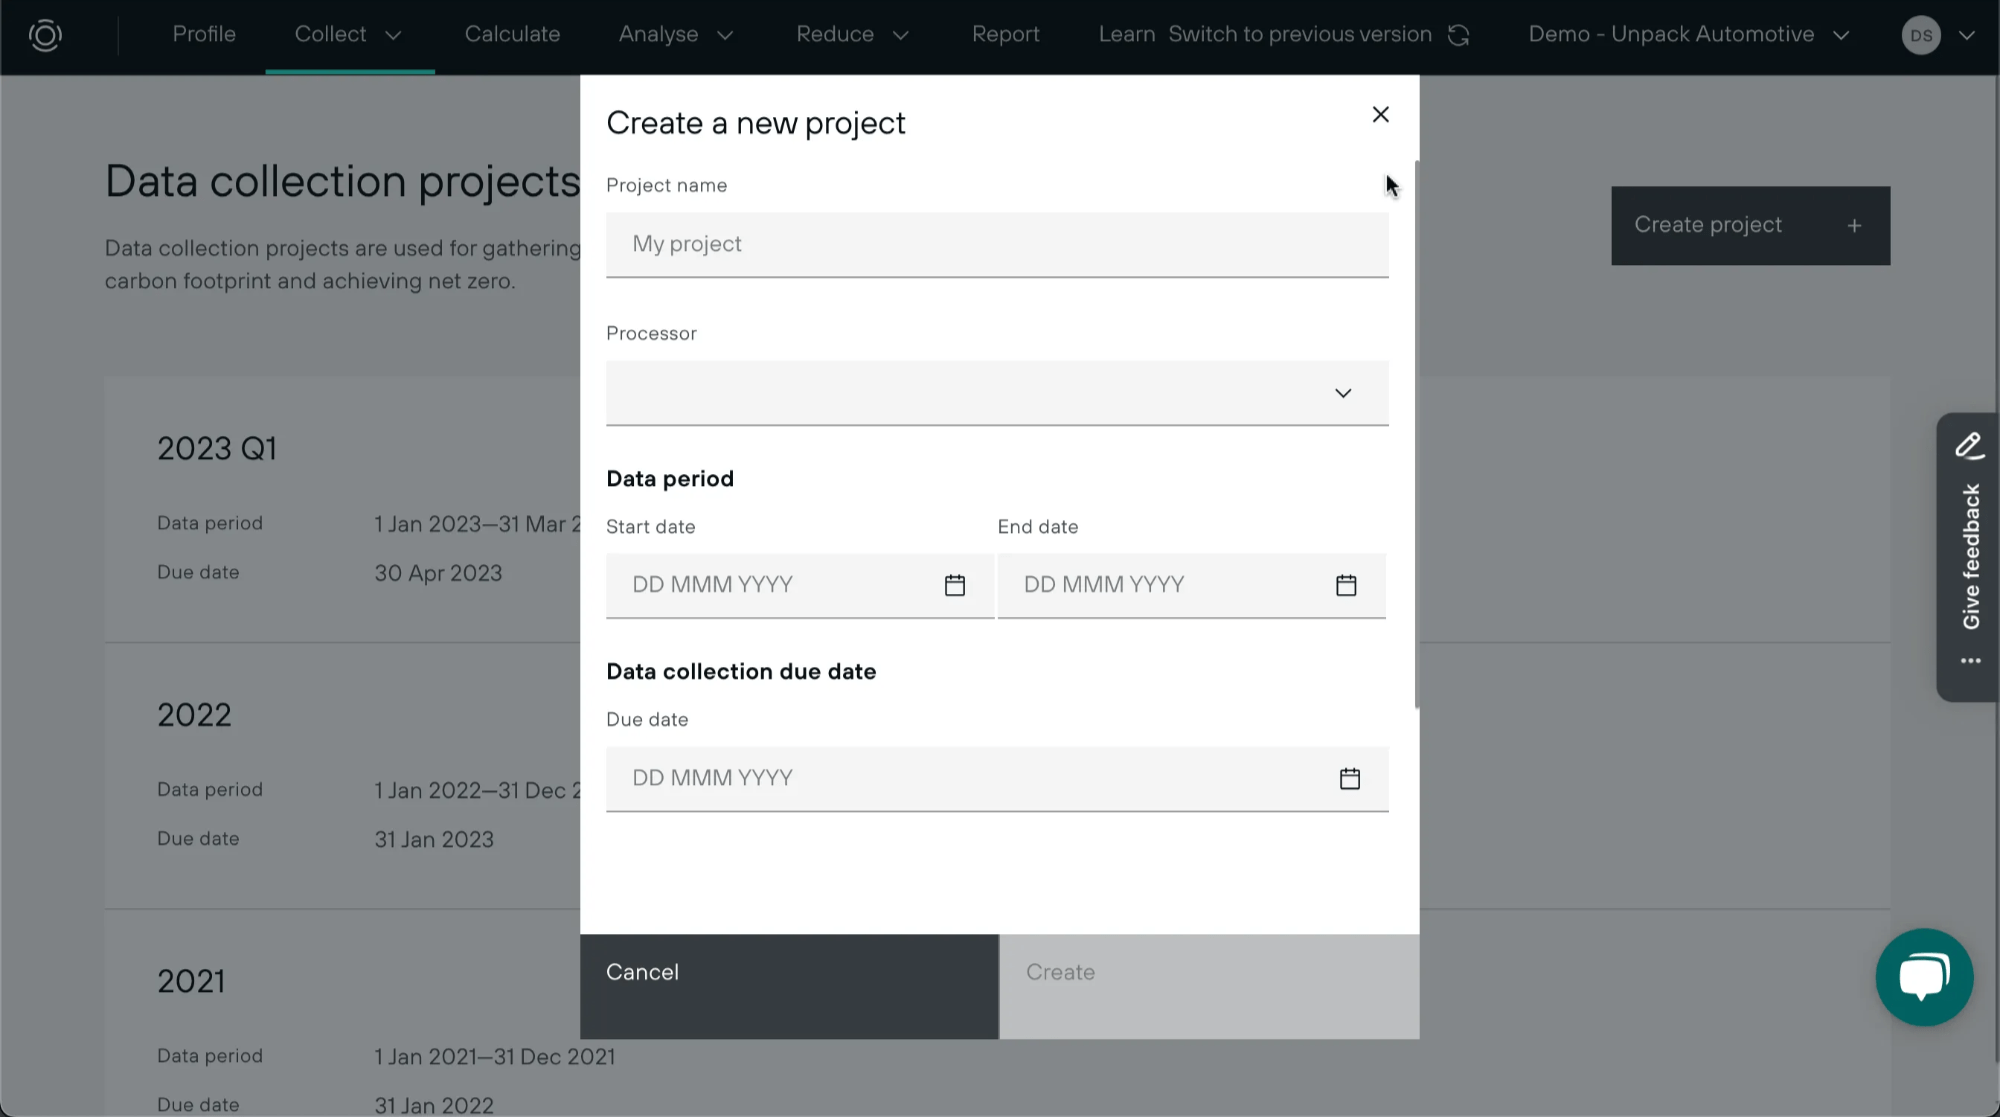Click the refresh icon beside Switch to previous version
This screenshot has height=1117, width=2000.
(x=1459, y=34)
